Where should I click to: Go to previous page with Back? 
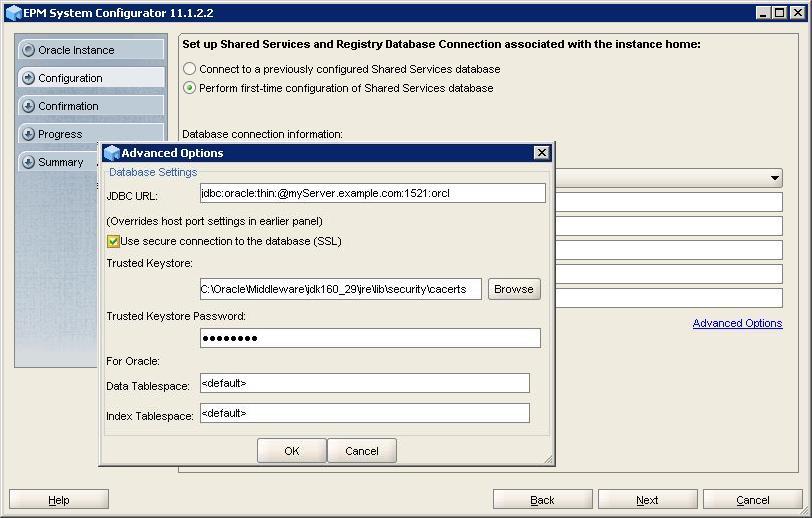[x=542, y=500]
